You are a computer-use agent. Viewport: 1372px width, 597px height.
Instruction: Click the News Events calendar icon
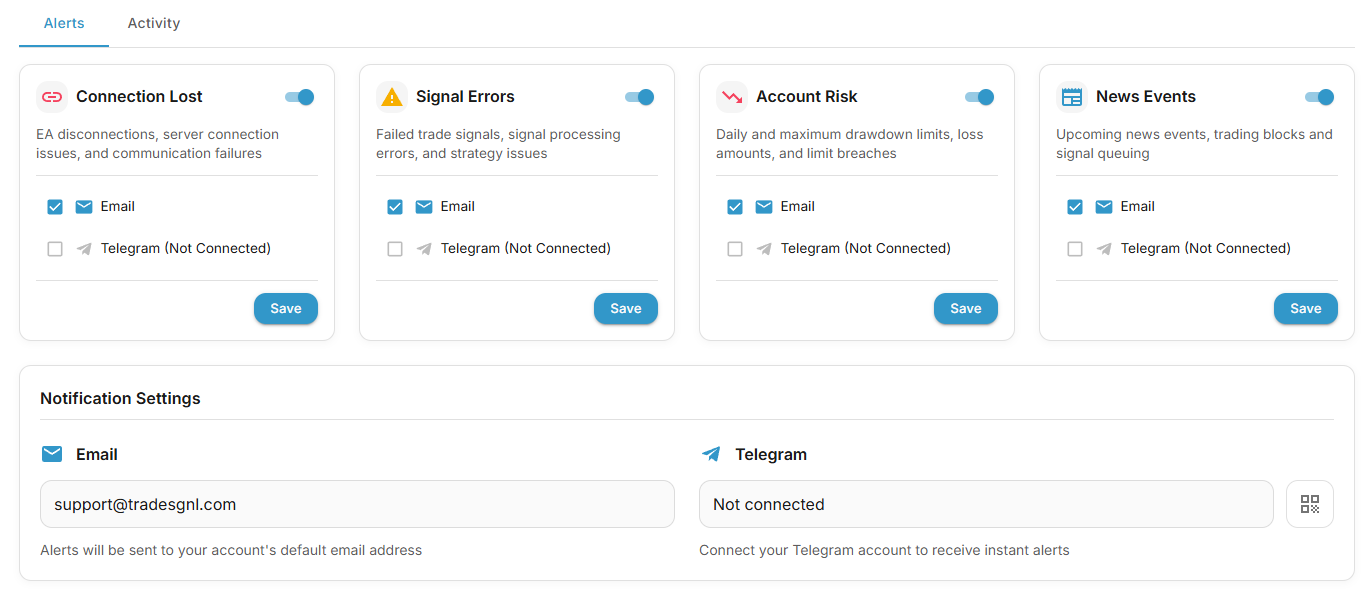pyautogui.click(x=1071, y=96)
